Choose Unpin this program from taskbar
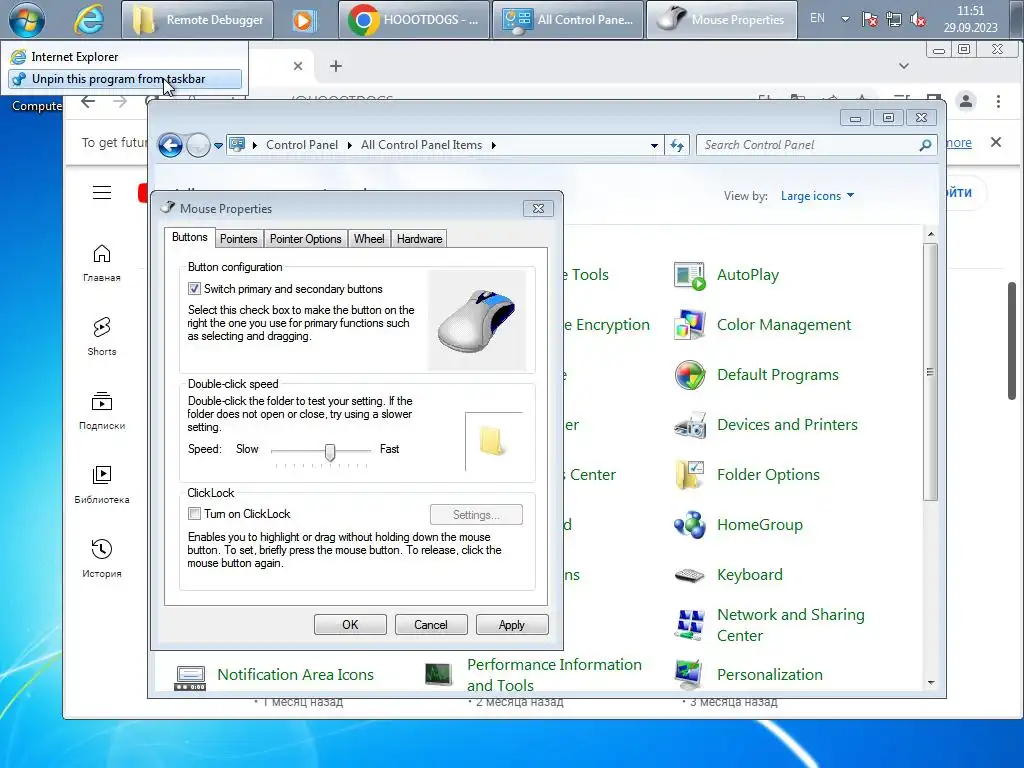Image resolution: width=1024 pixels, height=768 pixels. click(x=125, y=79)
